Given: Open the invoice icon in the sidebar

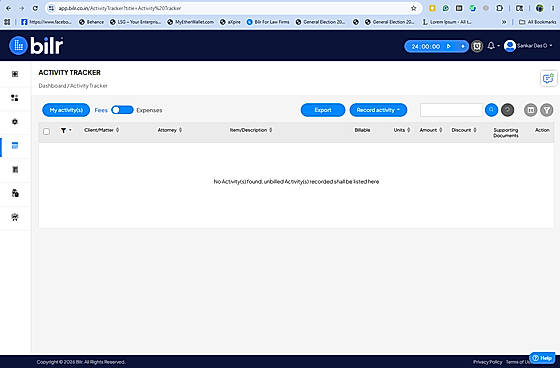Looking at the screenshot, I should (15, 169).
